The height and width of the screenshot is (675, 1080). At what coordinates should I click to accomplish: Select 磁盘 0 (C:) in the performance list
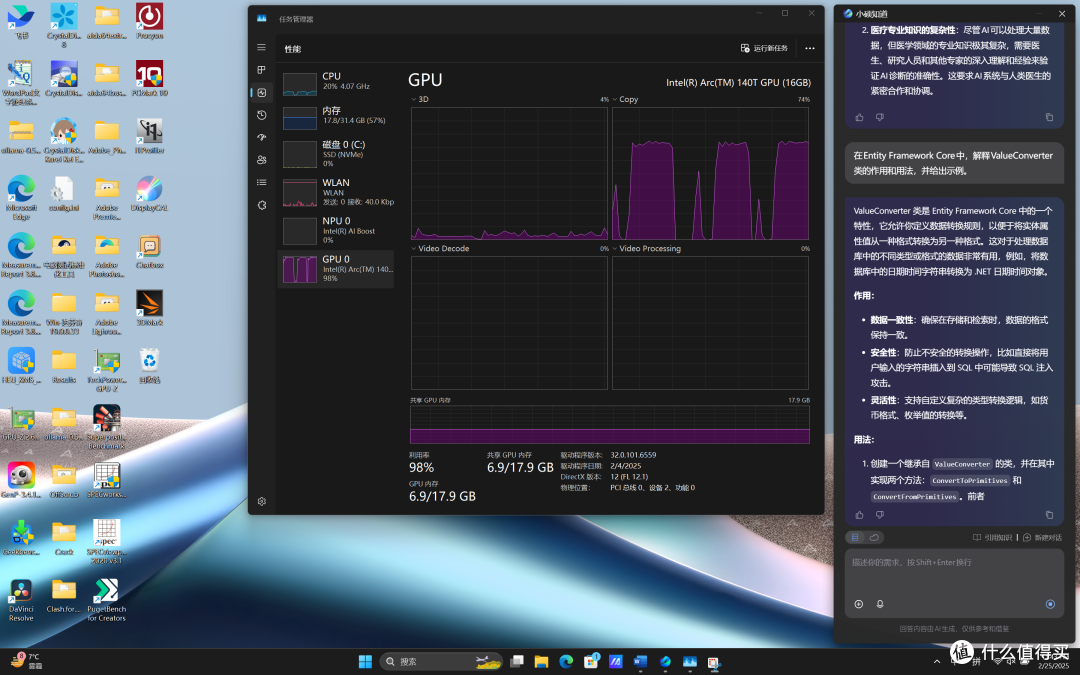click(x=336, y=154)
